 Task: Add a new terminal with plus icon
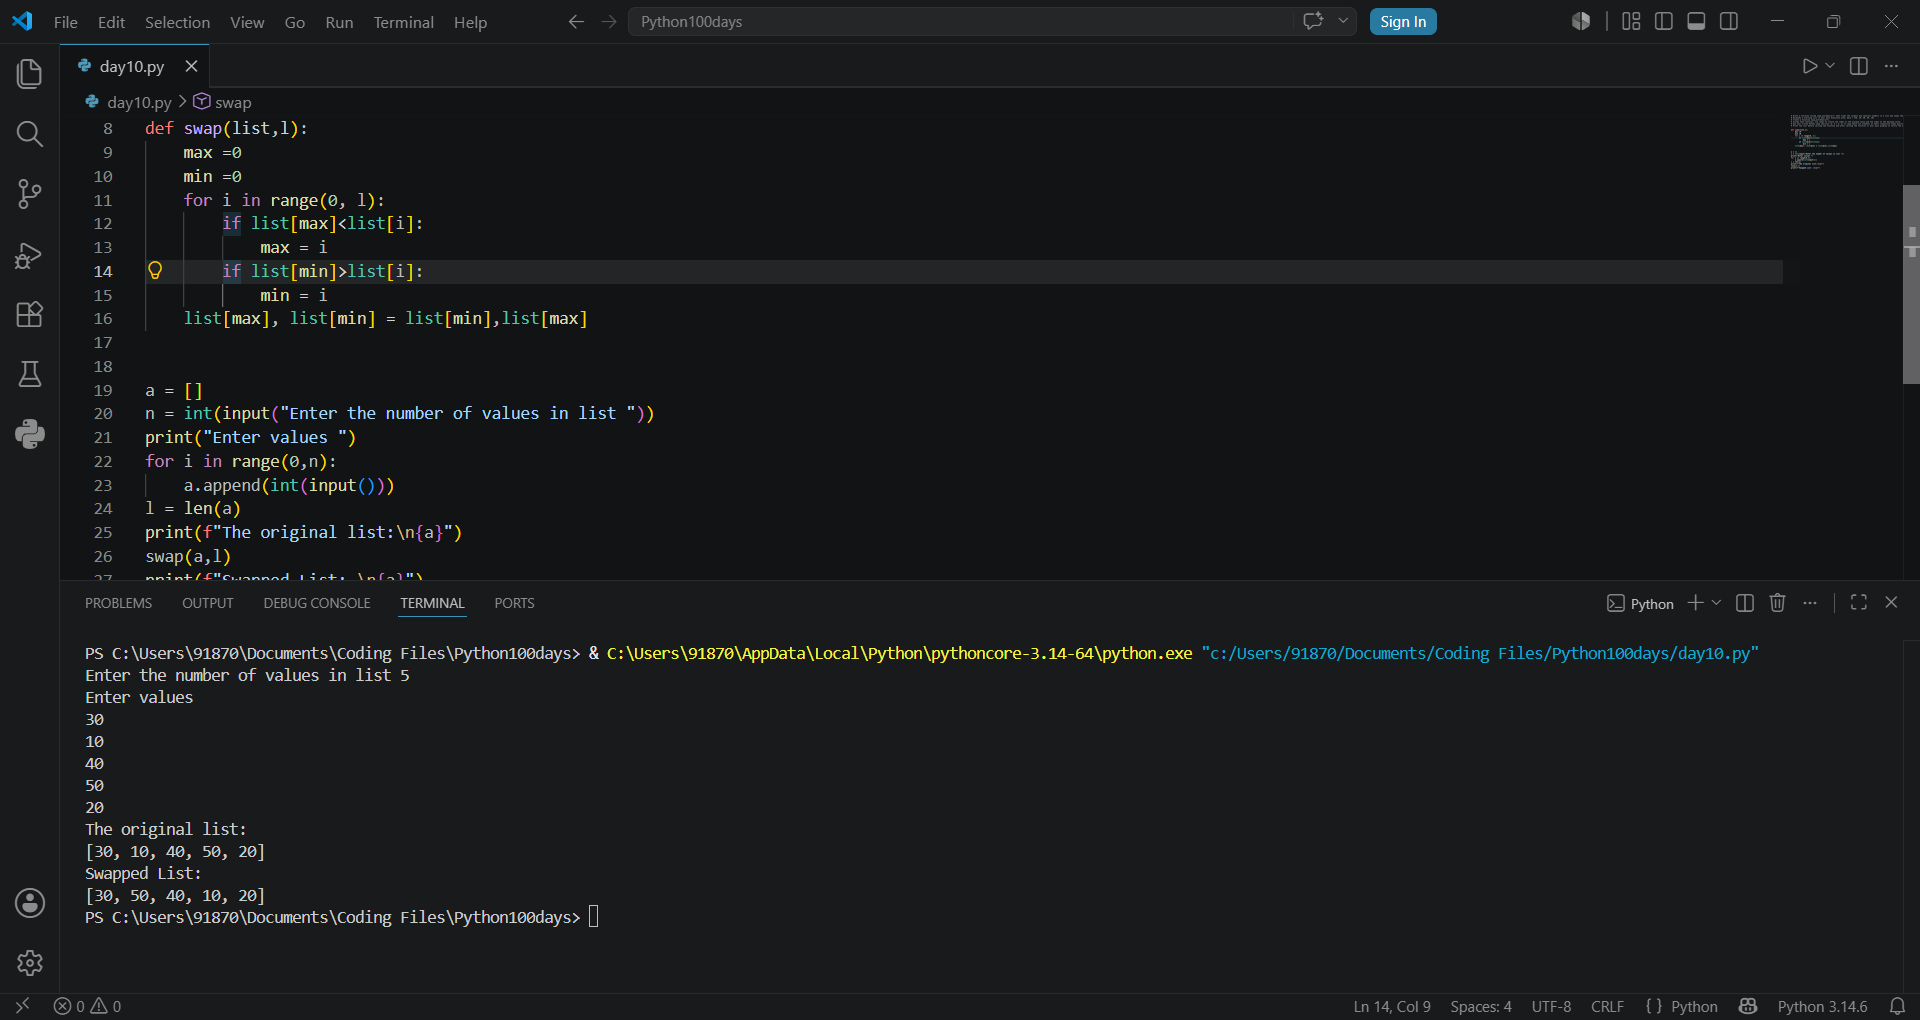(x=1695, y=603)
